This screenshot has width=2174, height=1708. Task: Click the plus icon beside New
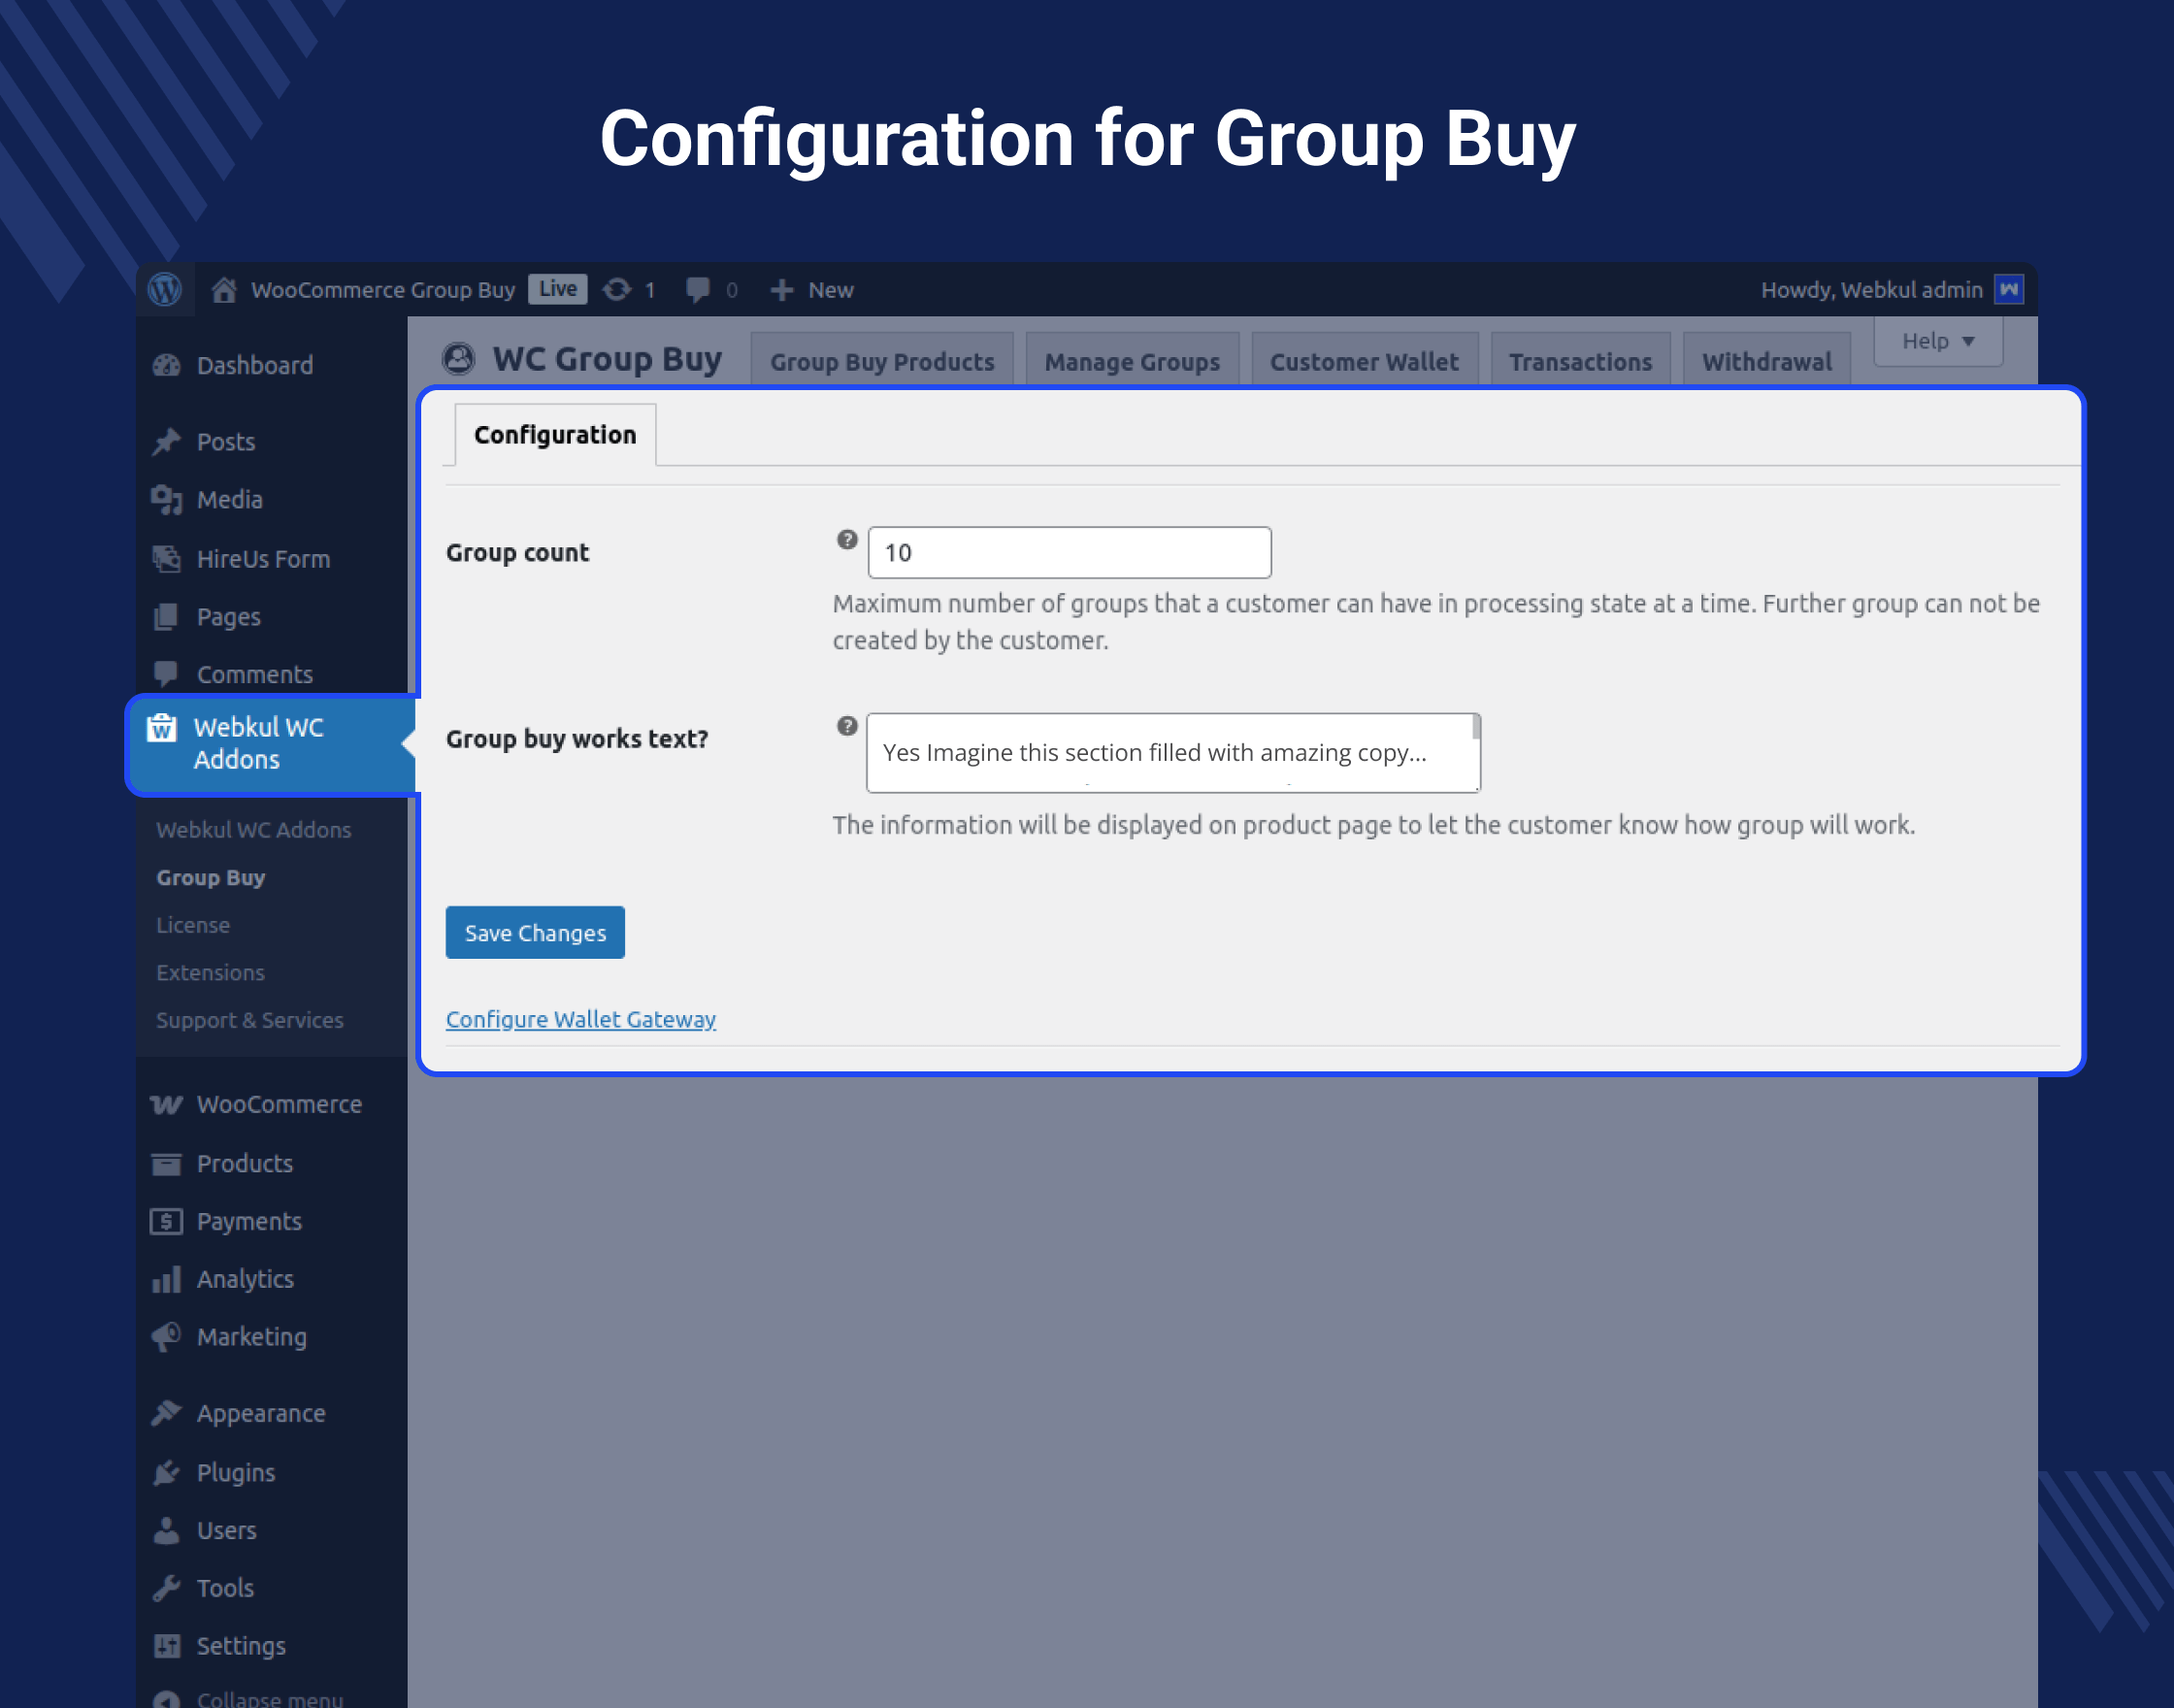coord(782,290)
